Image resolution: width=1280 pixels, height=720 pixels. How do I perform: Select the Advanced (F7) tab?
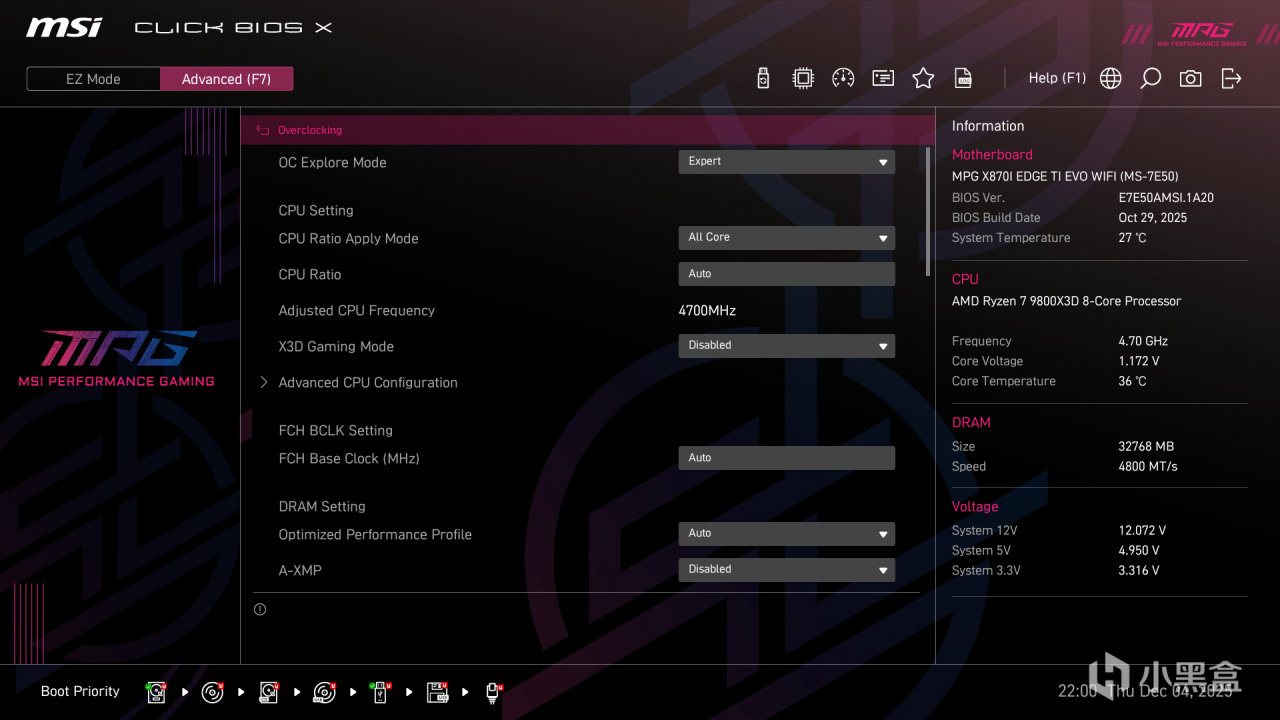(226, 79)
